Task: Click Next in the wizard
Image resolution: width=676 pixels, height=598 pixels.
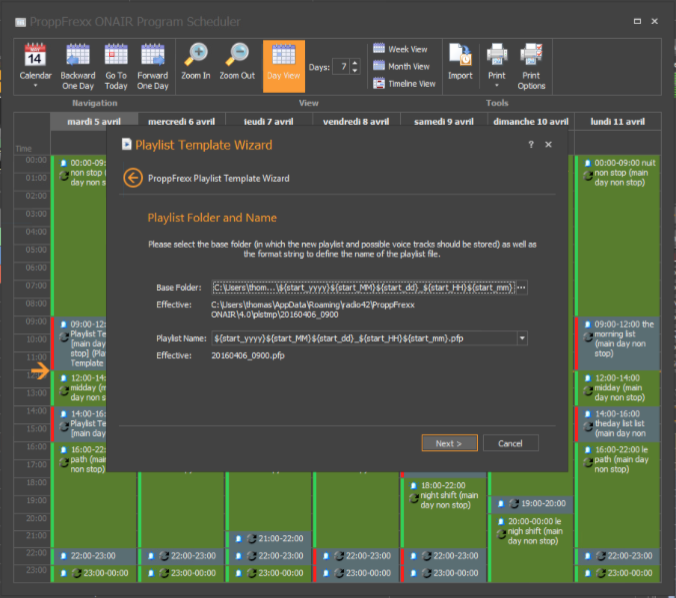Action: click(x=449, y=443)
